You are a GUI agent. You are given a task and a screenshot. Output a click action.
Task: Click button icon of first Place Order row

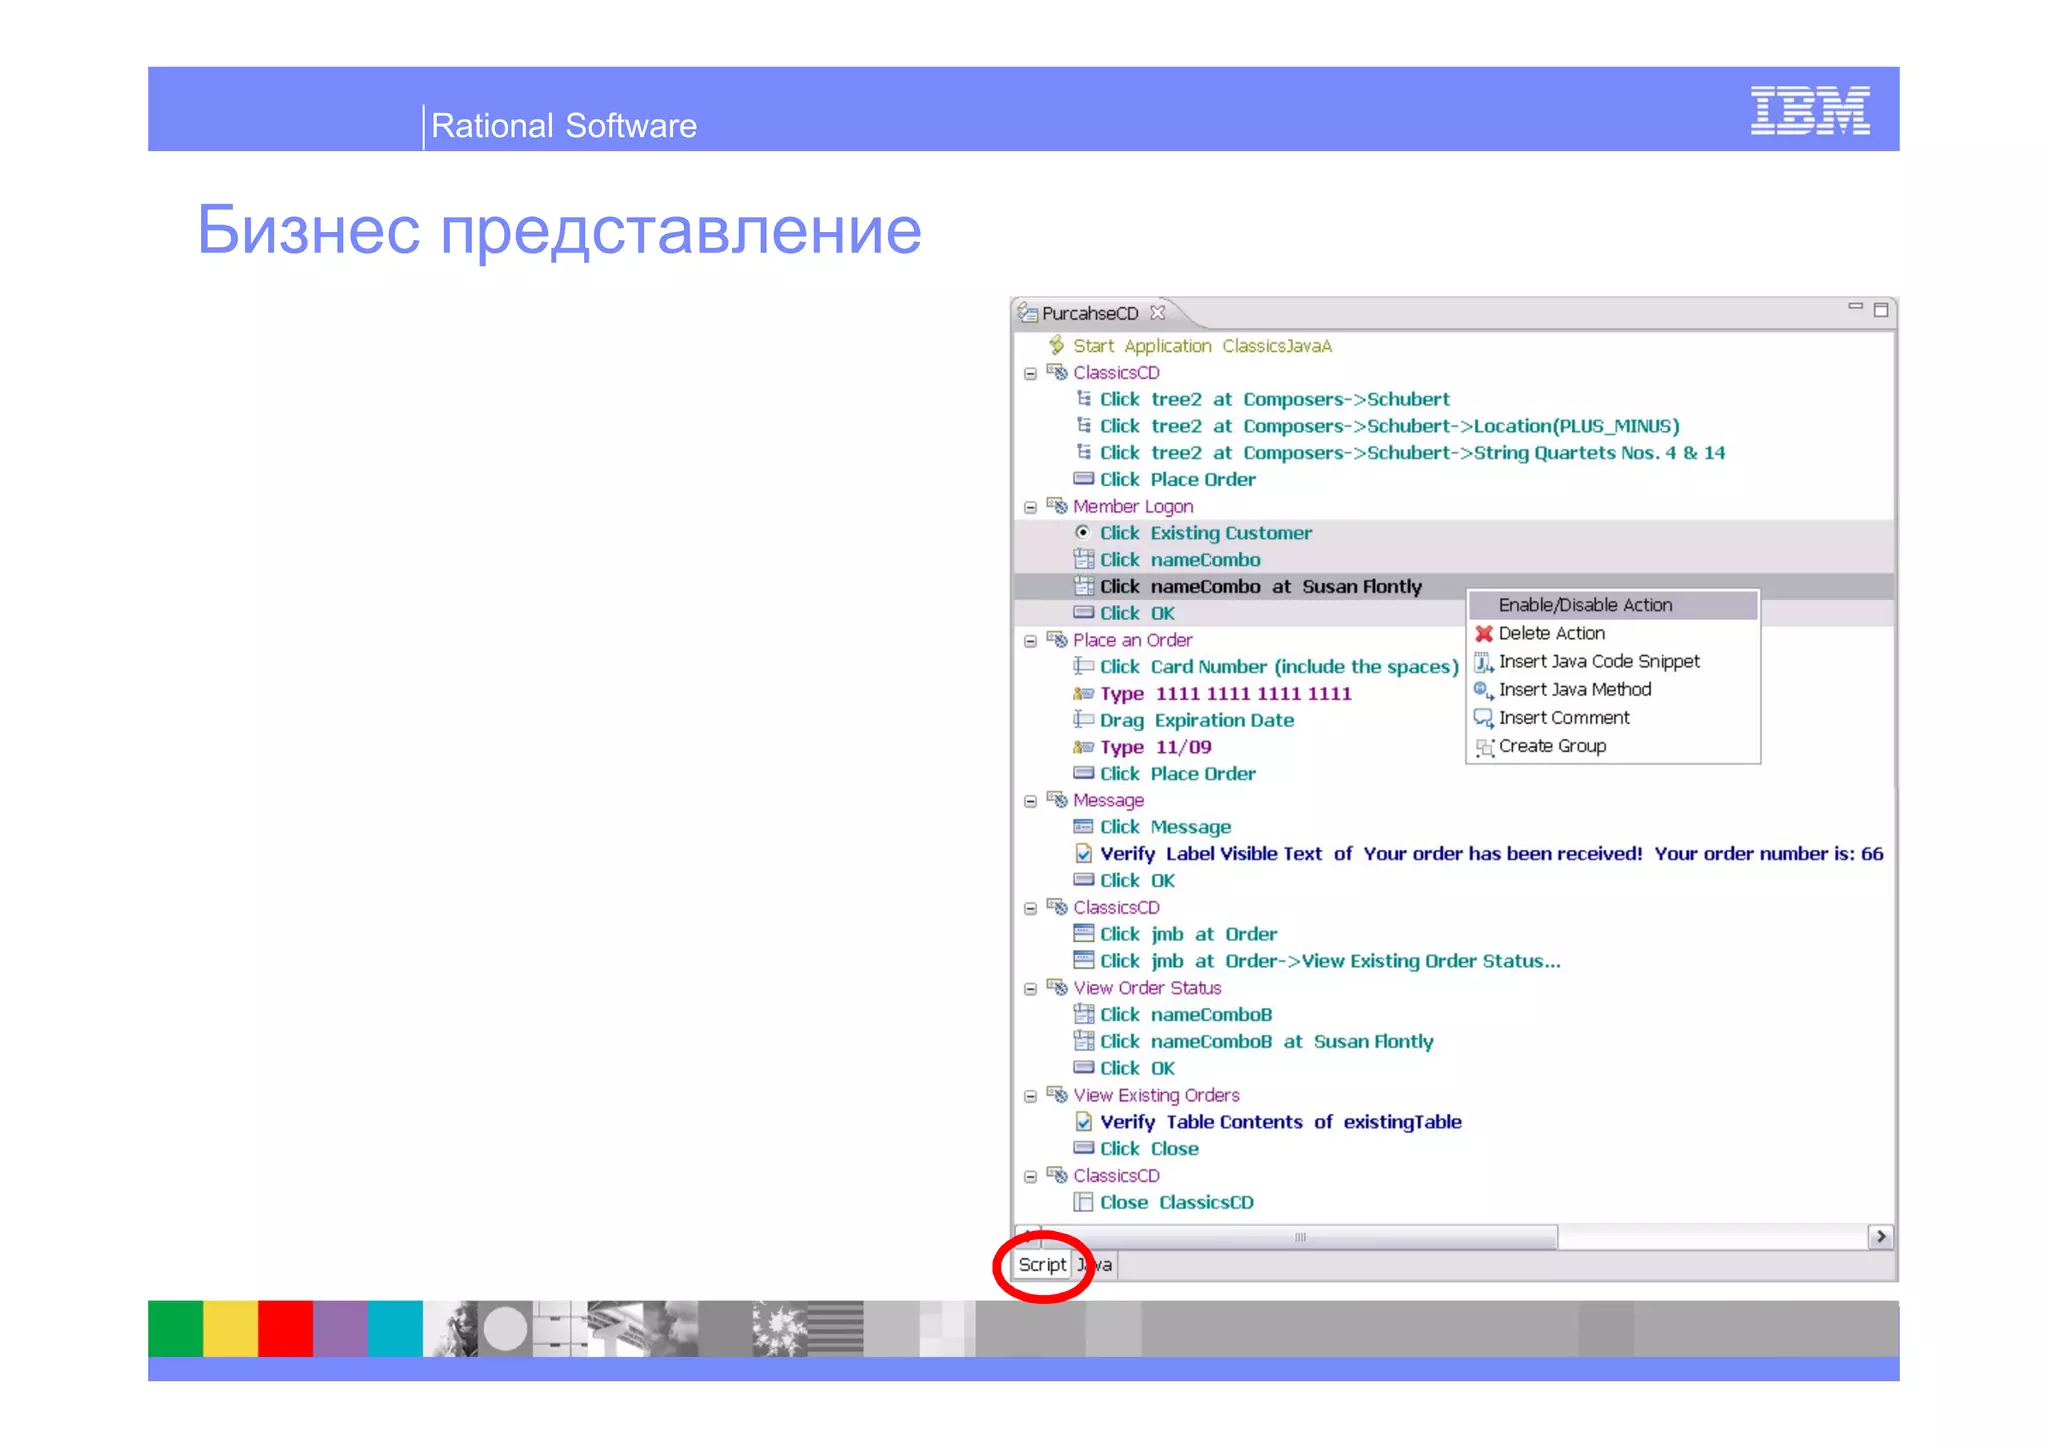coord(1083,479)
